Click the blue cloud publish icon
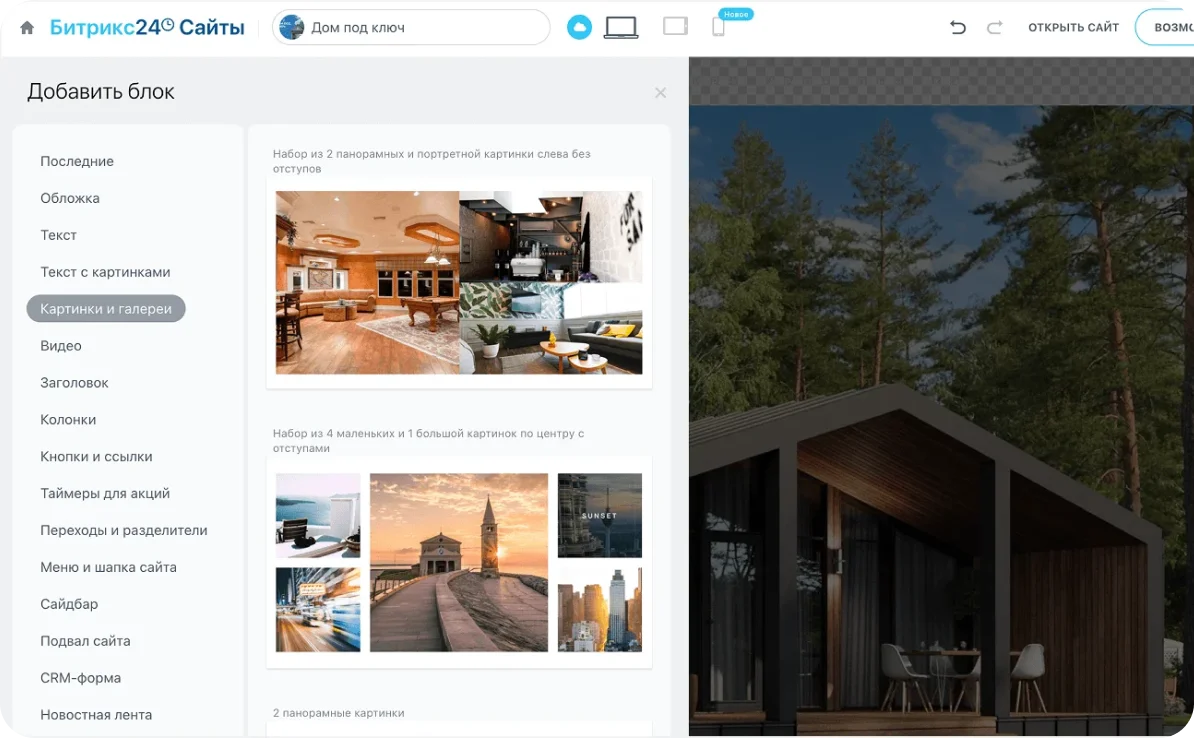The height and width of the screenshot is (738, 1194). click(x=579, y=27)
